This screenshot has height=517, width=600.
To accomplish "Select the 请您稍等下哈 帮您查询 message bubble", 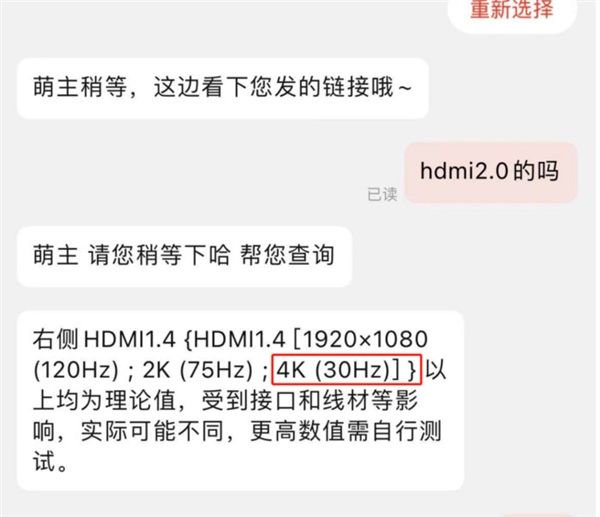I will click(184, 256).
